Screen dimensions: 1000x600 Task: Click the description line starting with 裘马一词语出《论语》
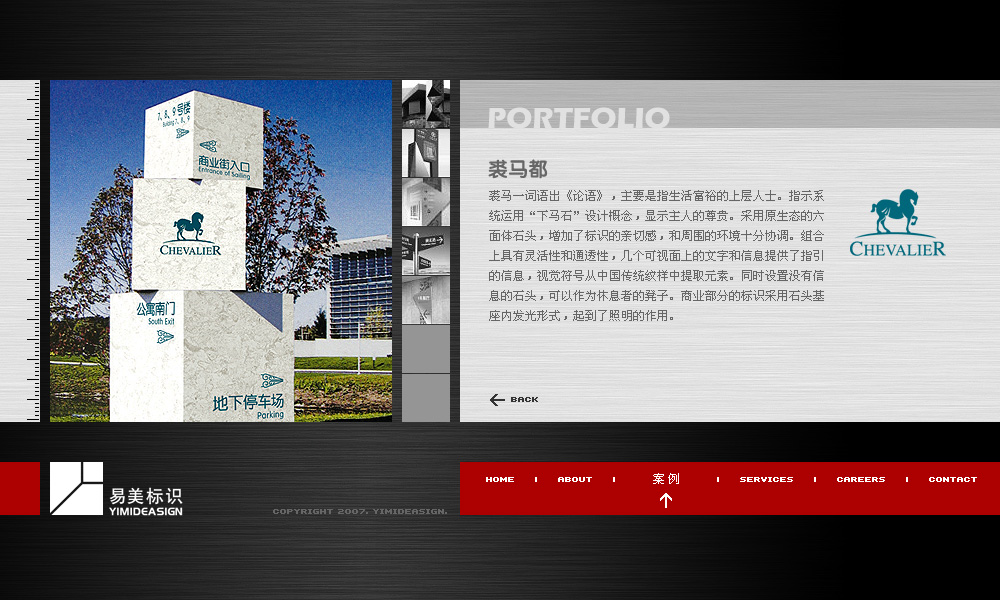[656, 196]
